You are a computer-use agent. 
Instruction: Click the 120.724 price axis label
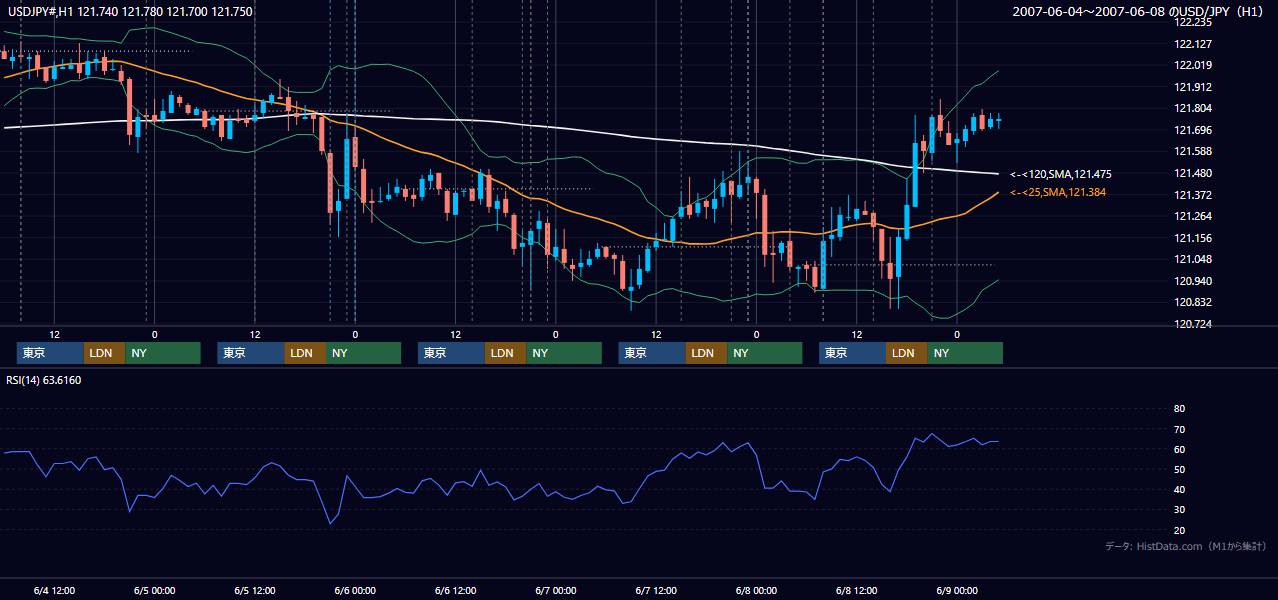pyautogui.click(x=1194, y=324)
